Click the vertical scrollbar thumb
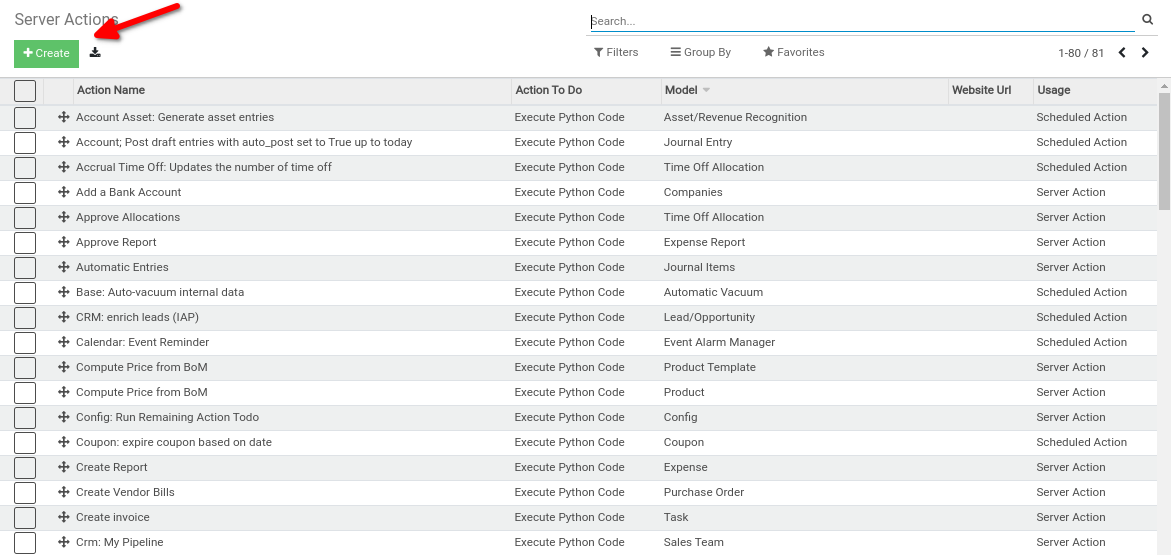 click(x=1164, y=150)
